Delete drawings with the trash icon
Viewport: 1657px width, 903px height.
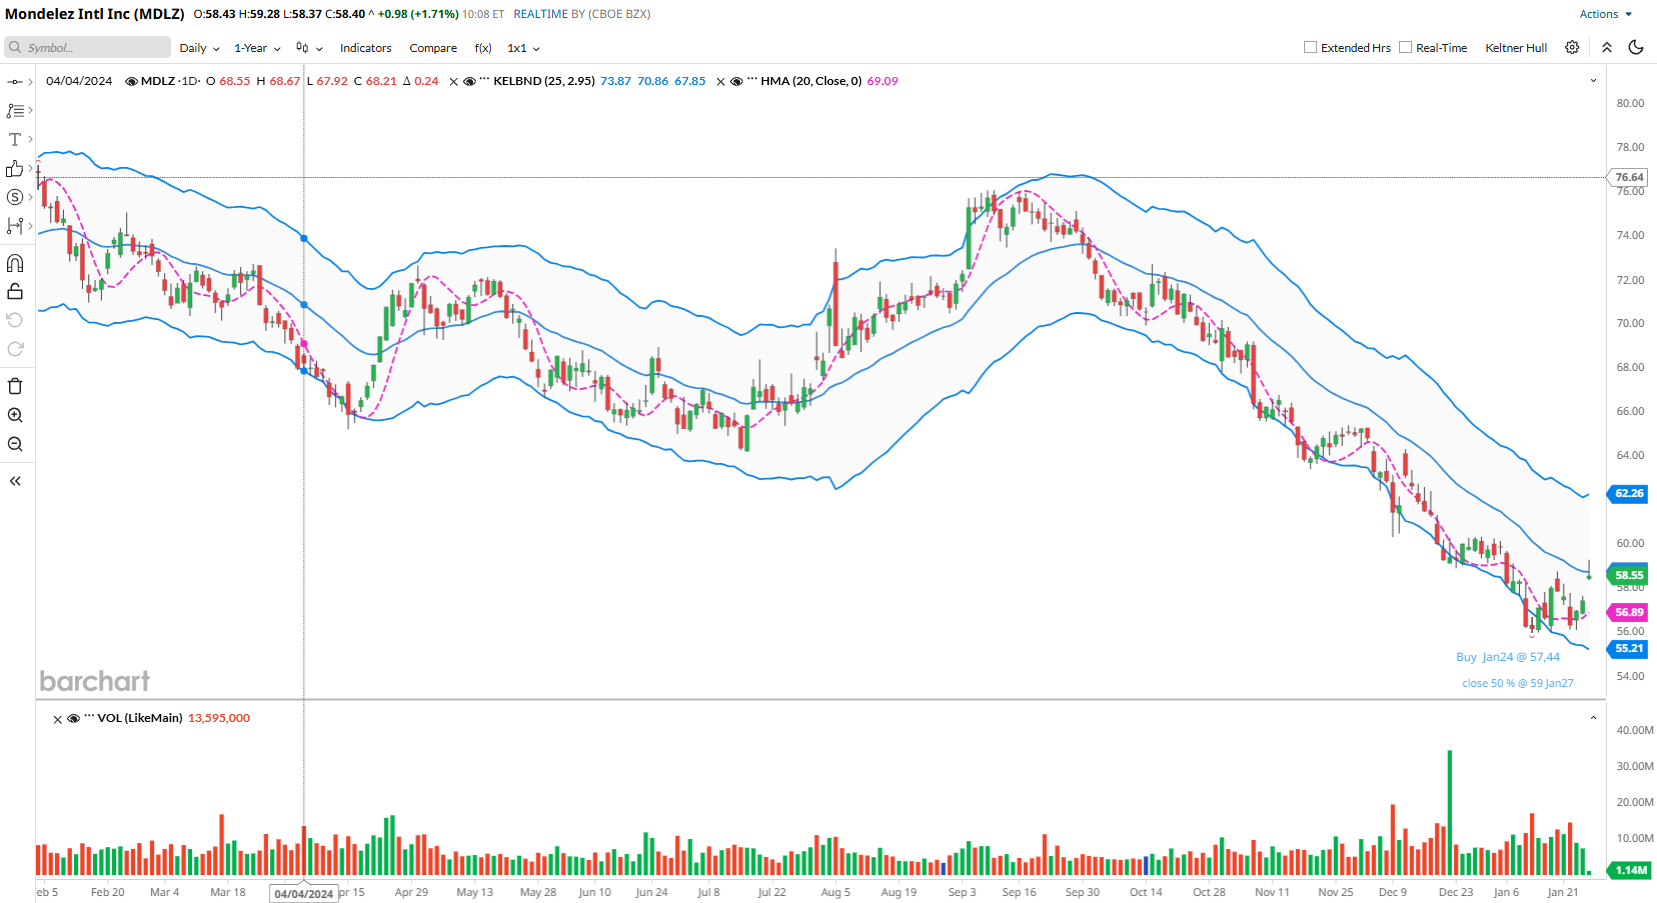pos(15,387)
